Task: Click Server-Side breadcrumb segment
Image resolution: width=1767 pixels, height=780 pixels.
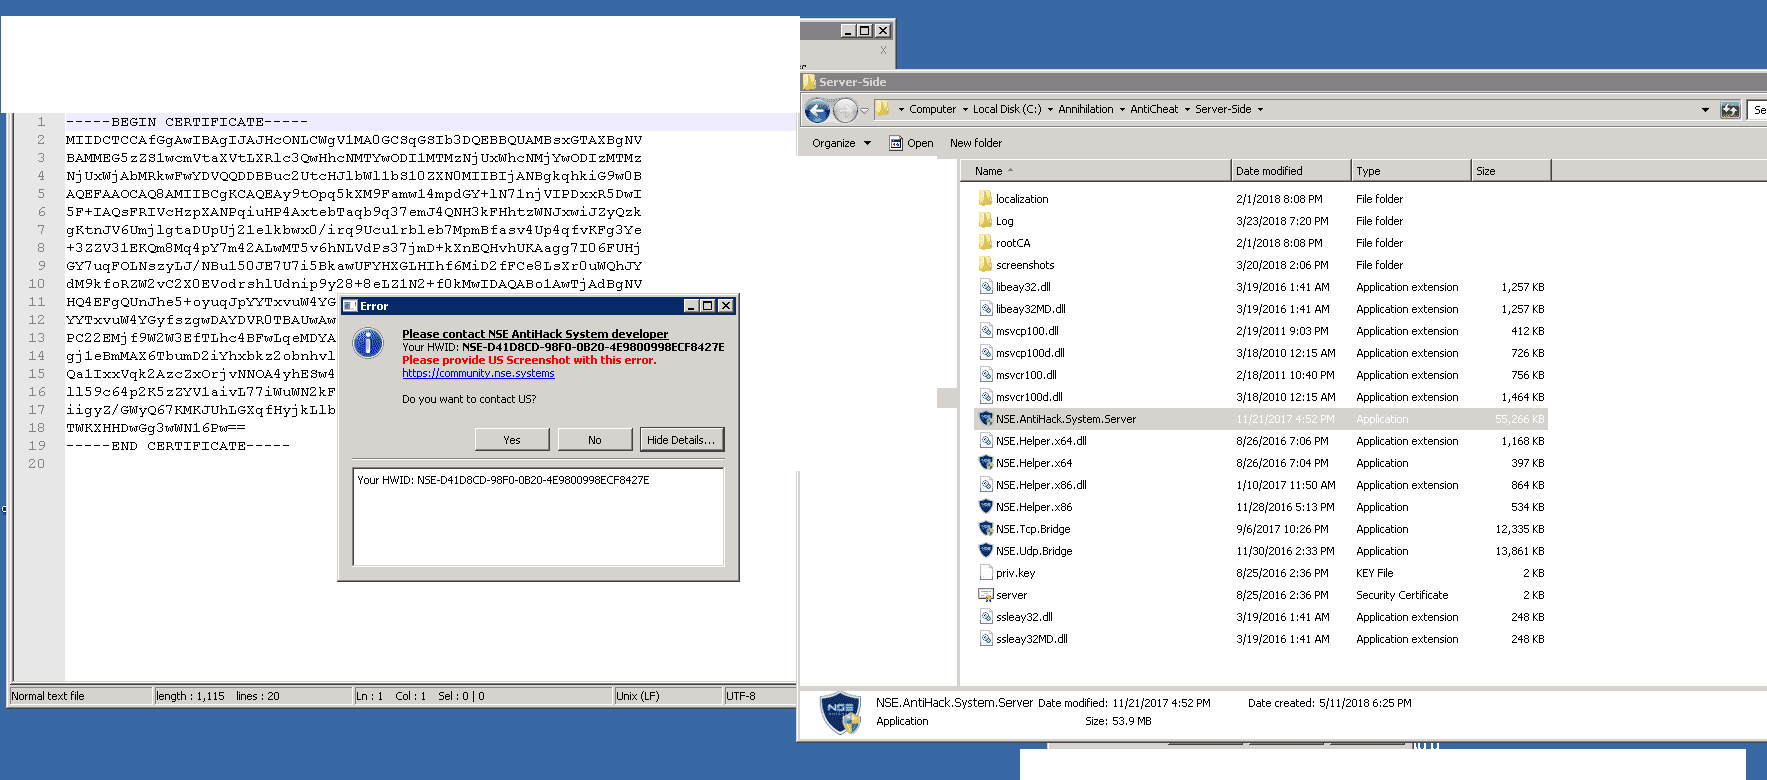Action: [x=1223, y=109]
